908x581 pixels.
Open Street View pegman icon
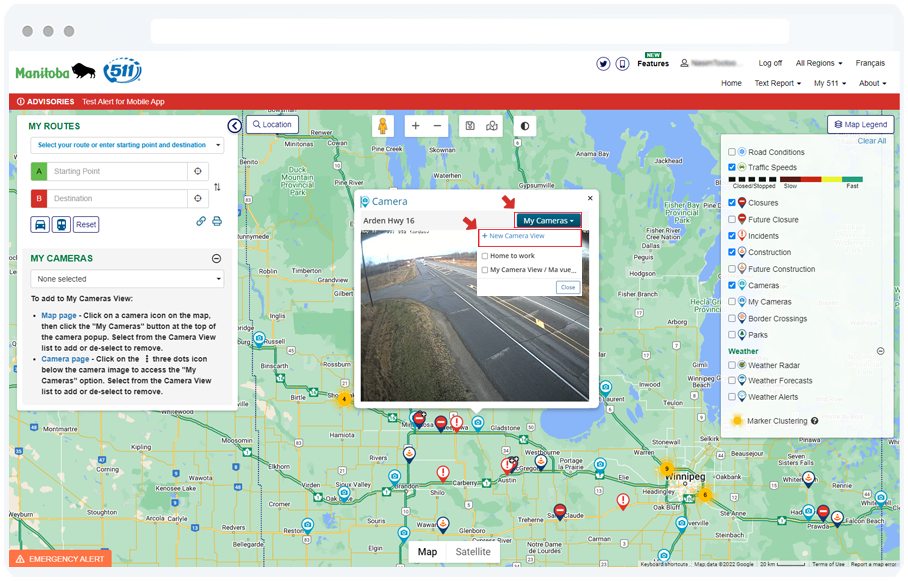click(382, 126)
